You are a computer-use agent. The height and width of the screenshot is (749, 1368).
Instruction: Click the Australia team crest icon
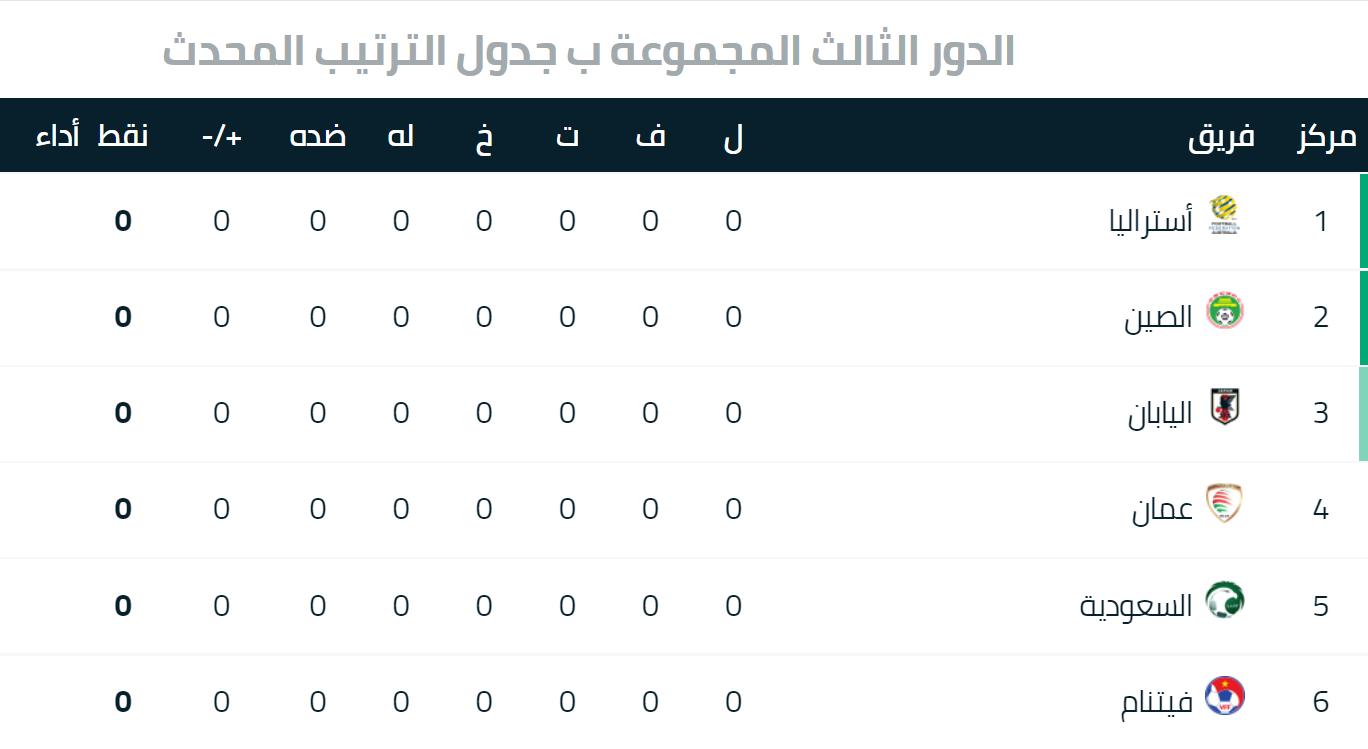(1225, 214)
